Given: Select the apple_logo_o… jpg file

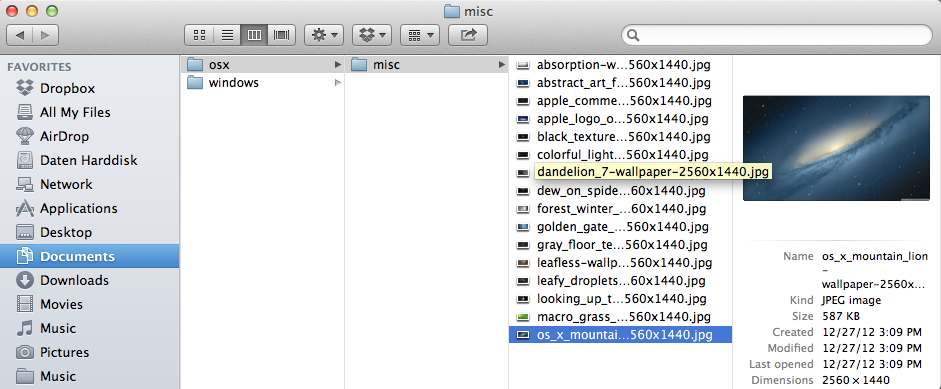Looking at the screenshot, I should tap(621, 118).
